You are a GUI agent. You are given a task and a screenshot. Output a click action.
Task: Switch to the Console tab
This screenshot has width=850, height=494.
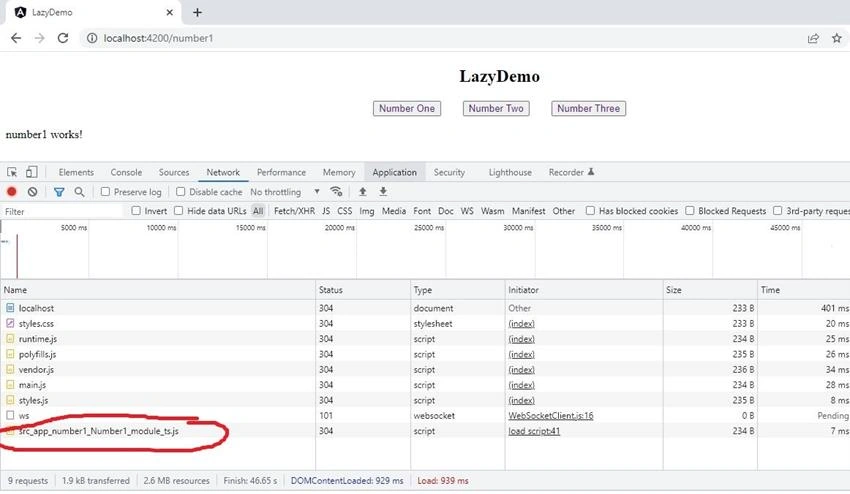click(126, 172)
